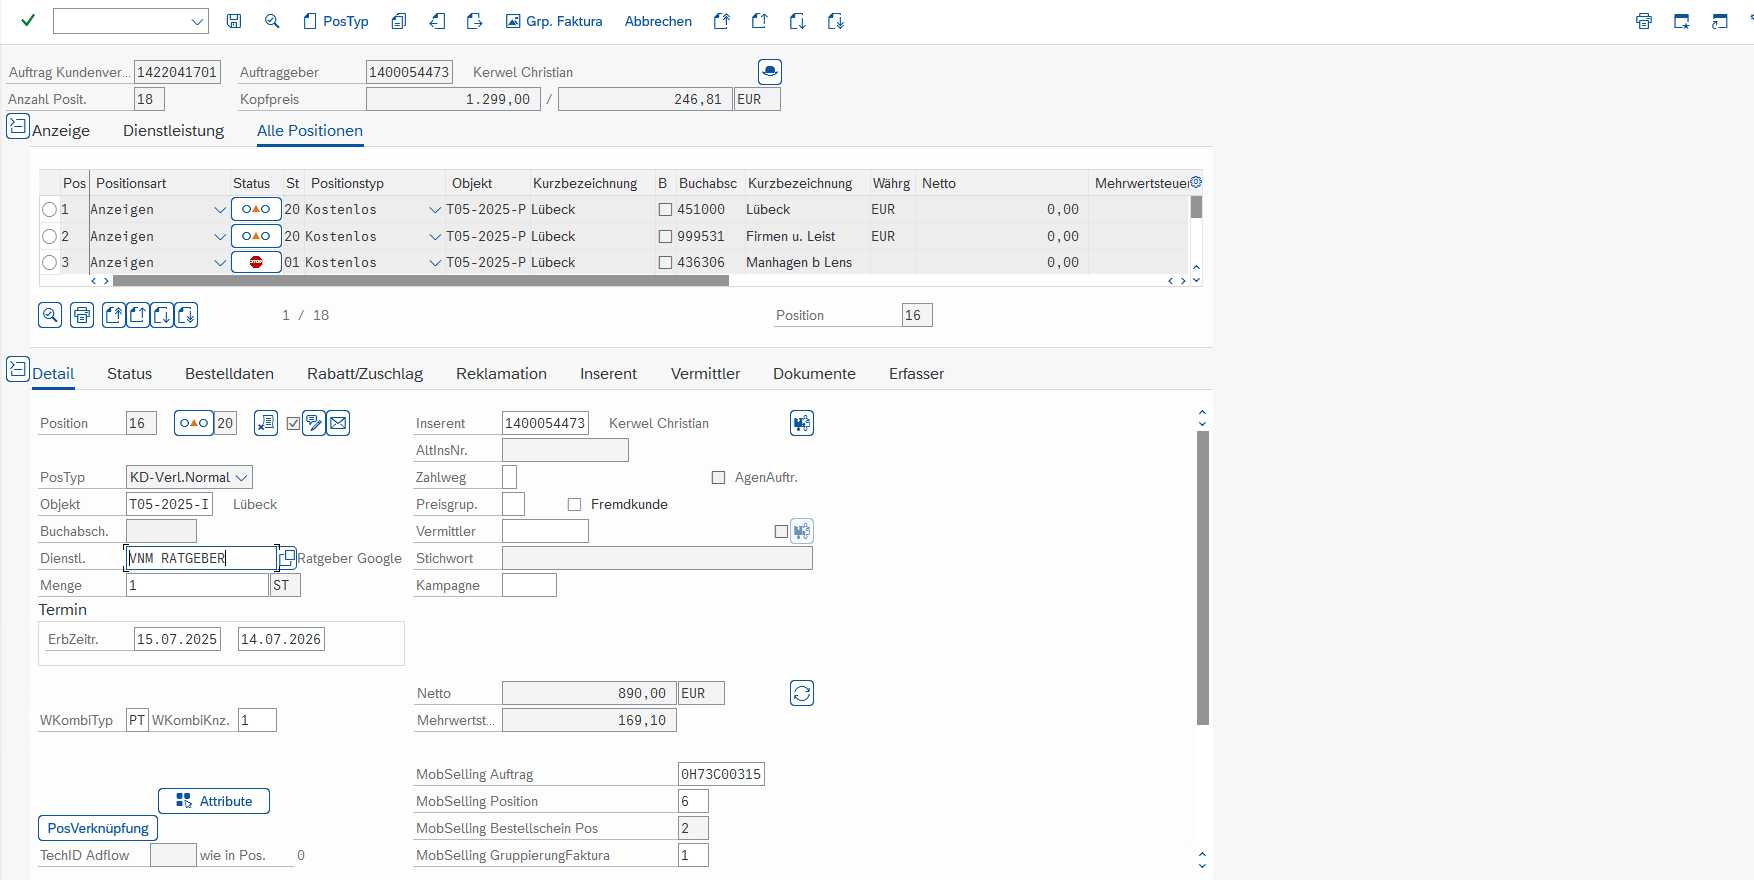This screenshot has width=1754, height=880.
Task: Switch to the Vermittler tab
Action: [x=705, y=374]
